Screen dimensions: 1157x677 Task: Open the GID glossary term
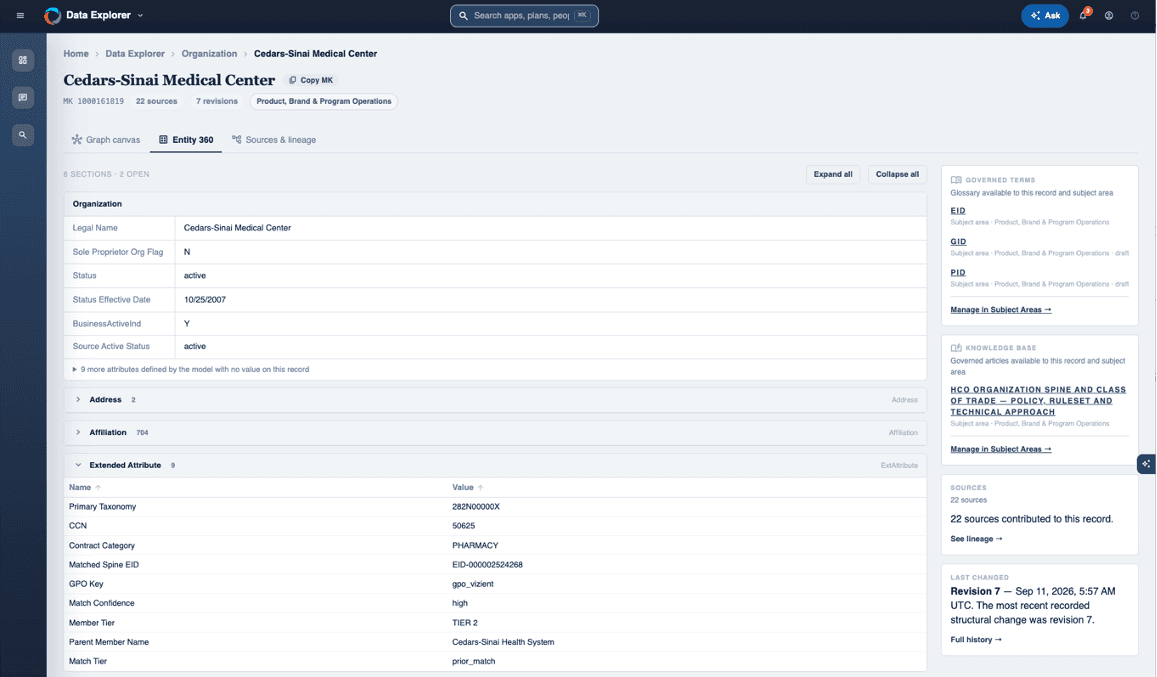[958, 242]
